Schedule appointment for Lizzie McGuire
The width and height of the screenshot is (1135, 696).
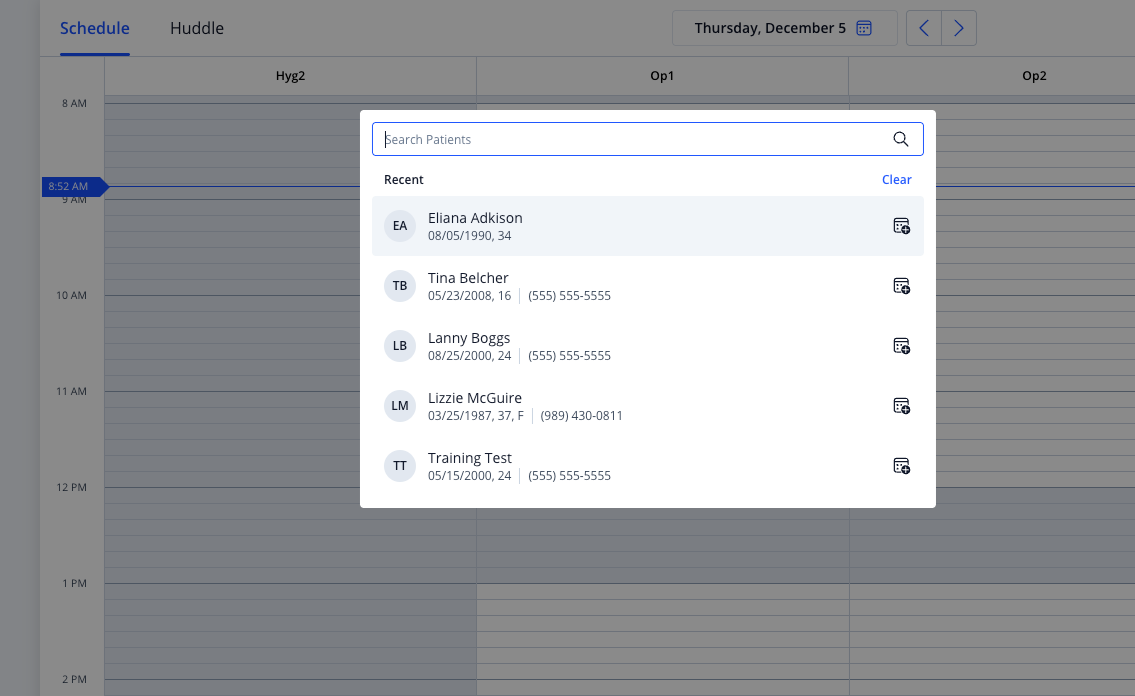click(901, 406)
